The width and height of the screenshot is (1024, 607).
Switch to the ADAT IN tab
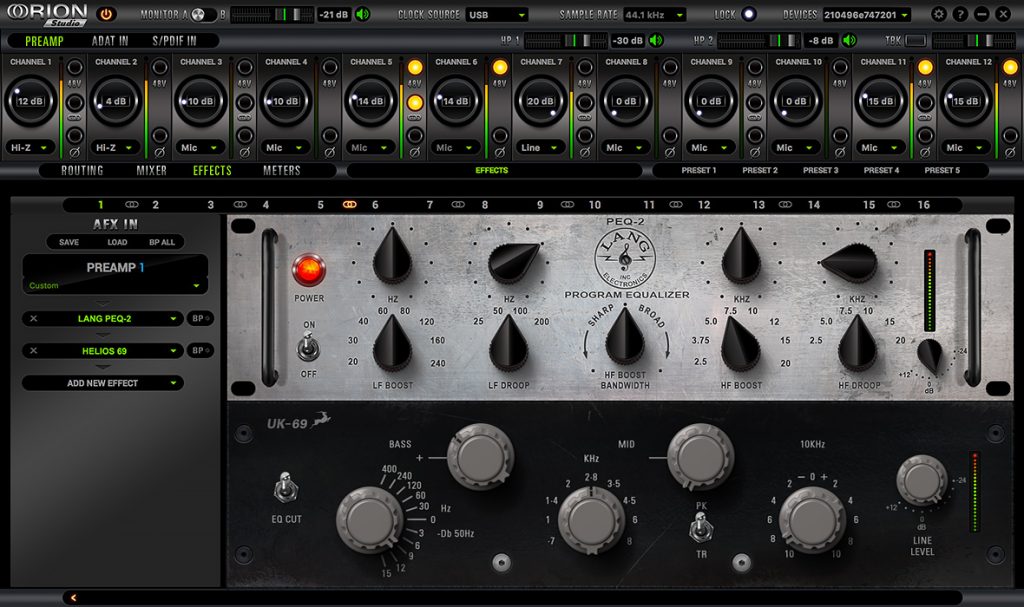tap(110, 41)
